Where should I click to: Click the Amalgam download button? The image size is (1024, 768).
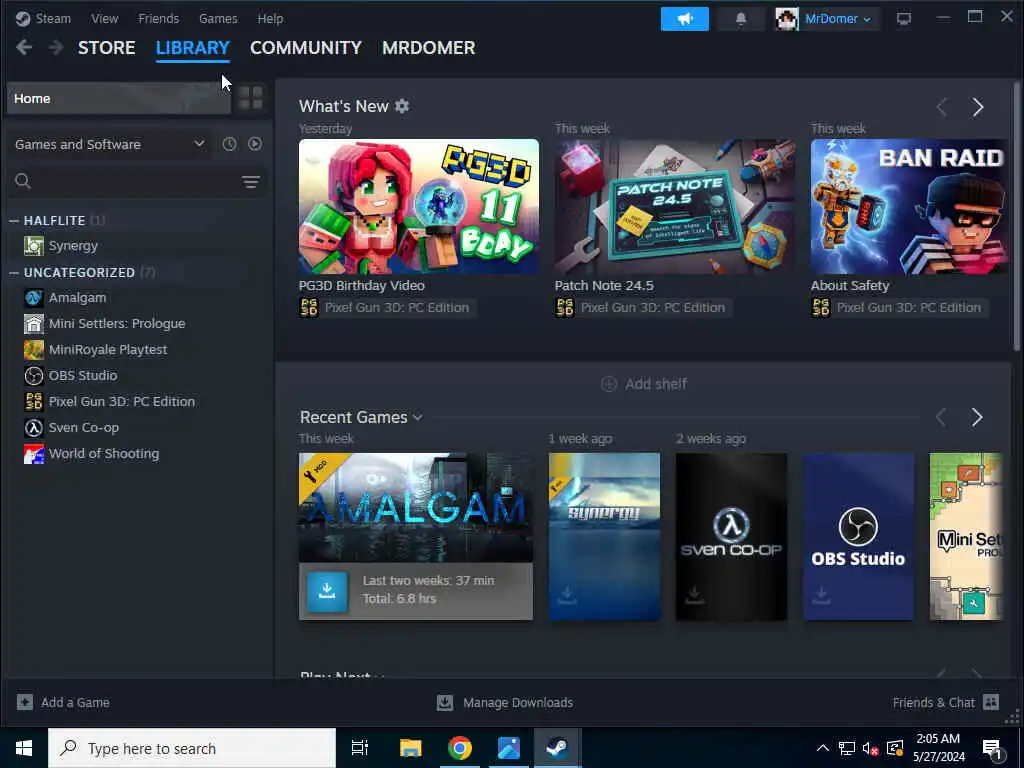point(327,591)
